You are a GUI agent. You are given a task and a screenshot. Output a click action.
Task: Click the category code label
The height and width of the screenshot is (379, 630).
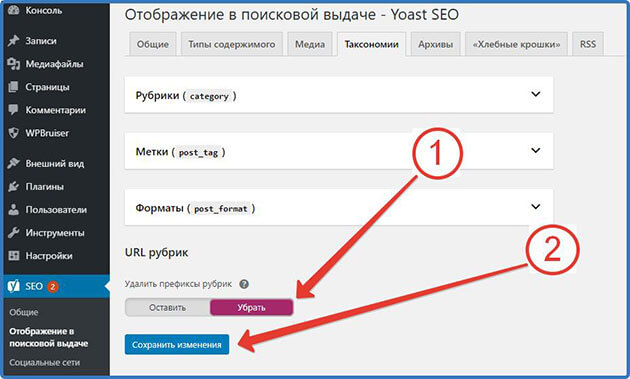[x=209, y=96]
